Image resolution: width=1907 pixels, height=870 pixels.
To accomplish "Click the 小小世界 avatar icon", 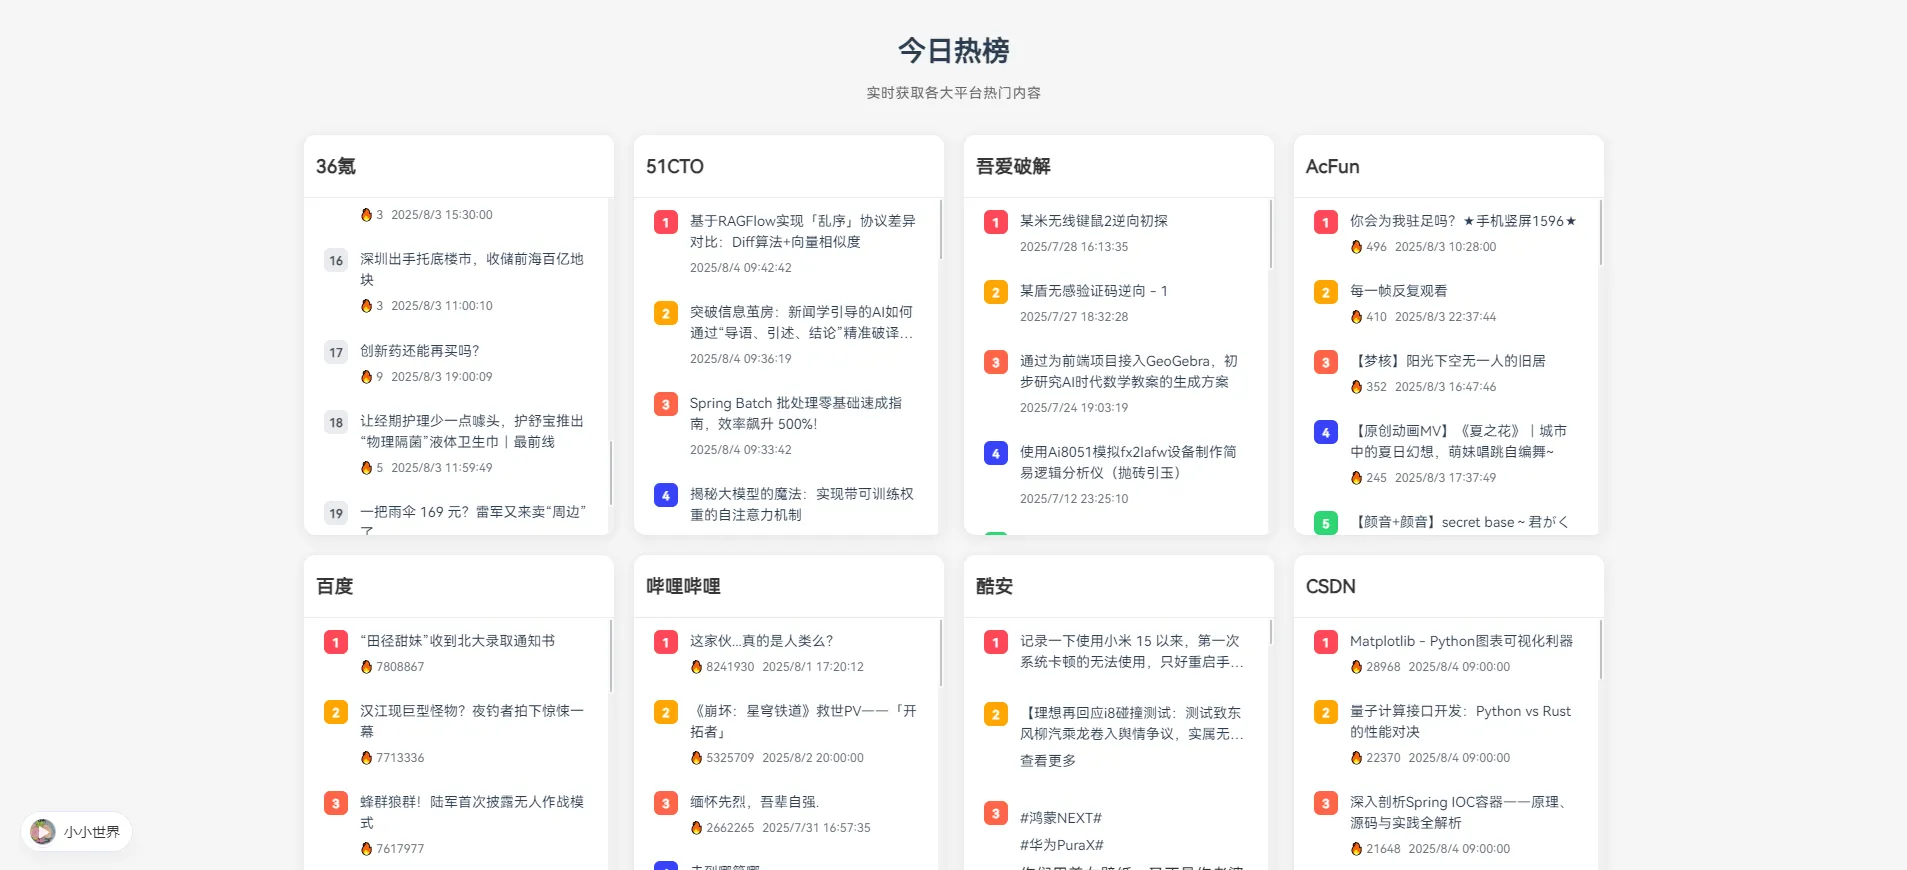I will coord(43,831).
